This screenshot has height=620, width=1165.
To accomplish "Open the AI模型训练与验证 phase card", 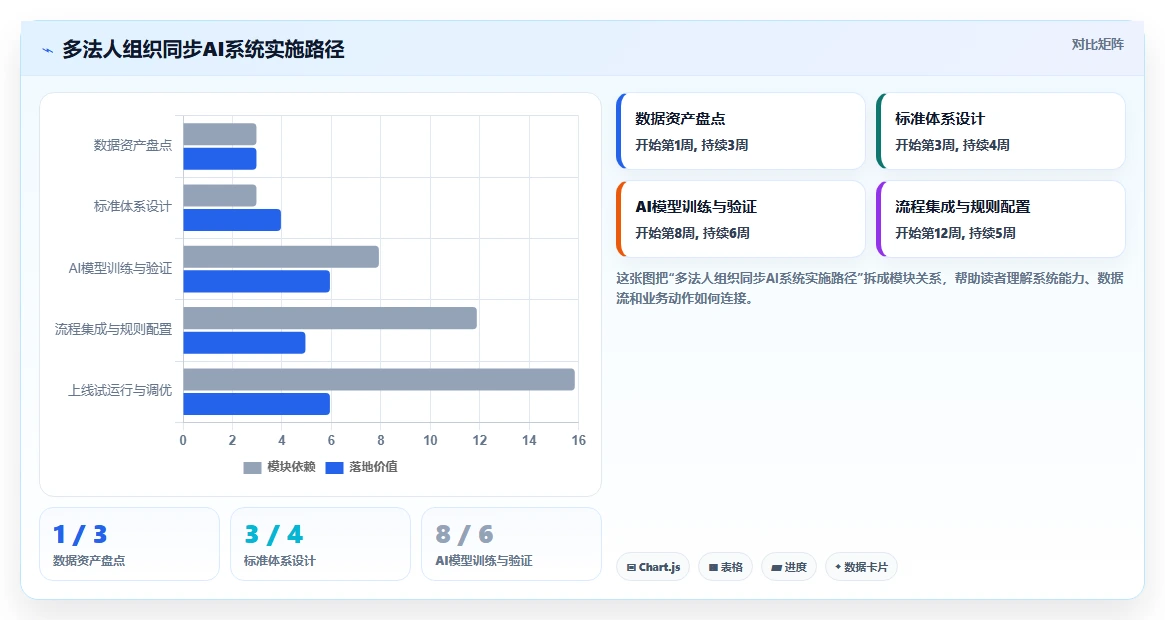I will point(741,219).
